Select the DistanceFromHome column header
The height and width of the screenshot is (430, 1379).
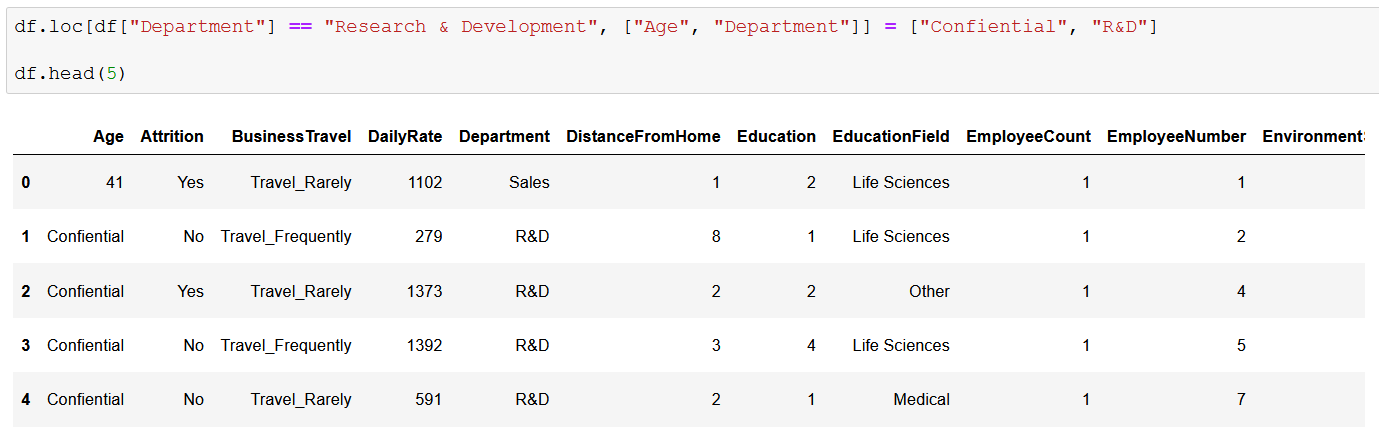pyautogui.click(x=643, y=137)
